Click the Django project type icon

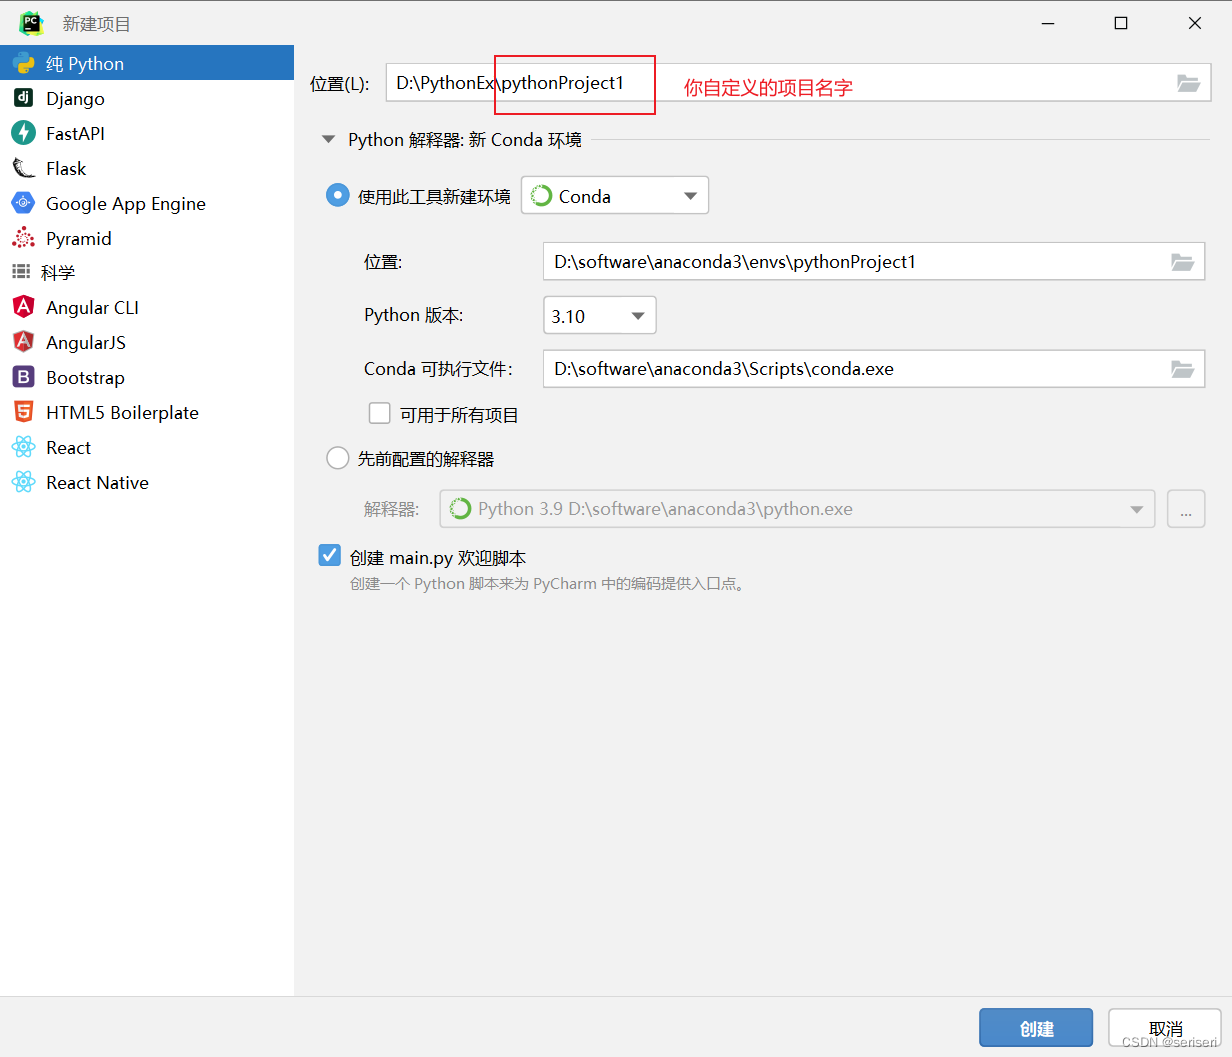click(x=23, y=98)
